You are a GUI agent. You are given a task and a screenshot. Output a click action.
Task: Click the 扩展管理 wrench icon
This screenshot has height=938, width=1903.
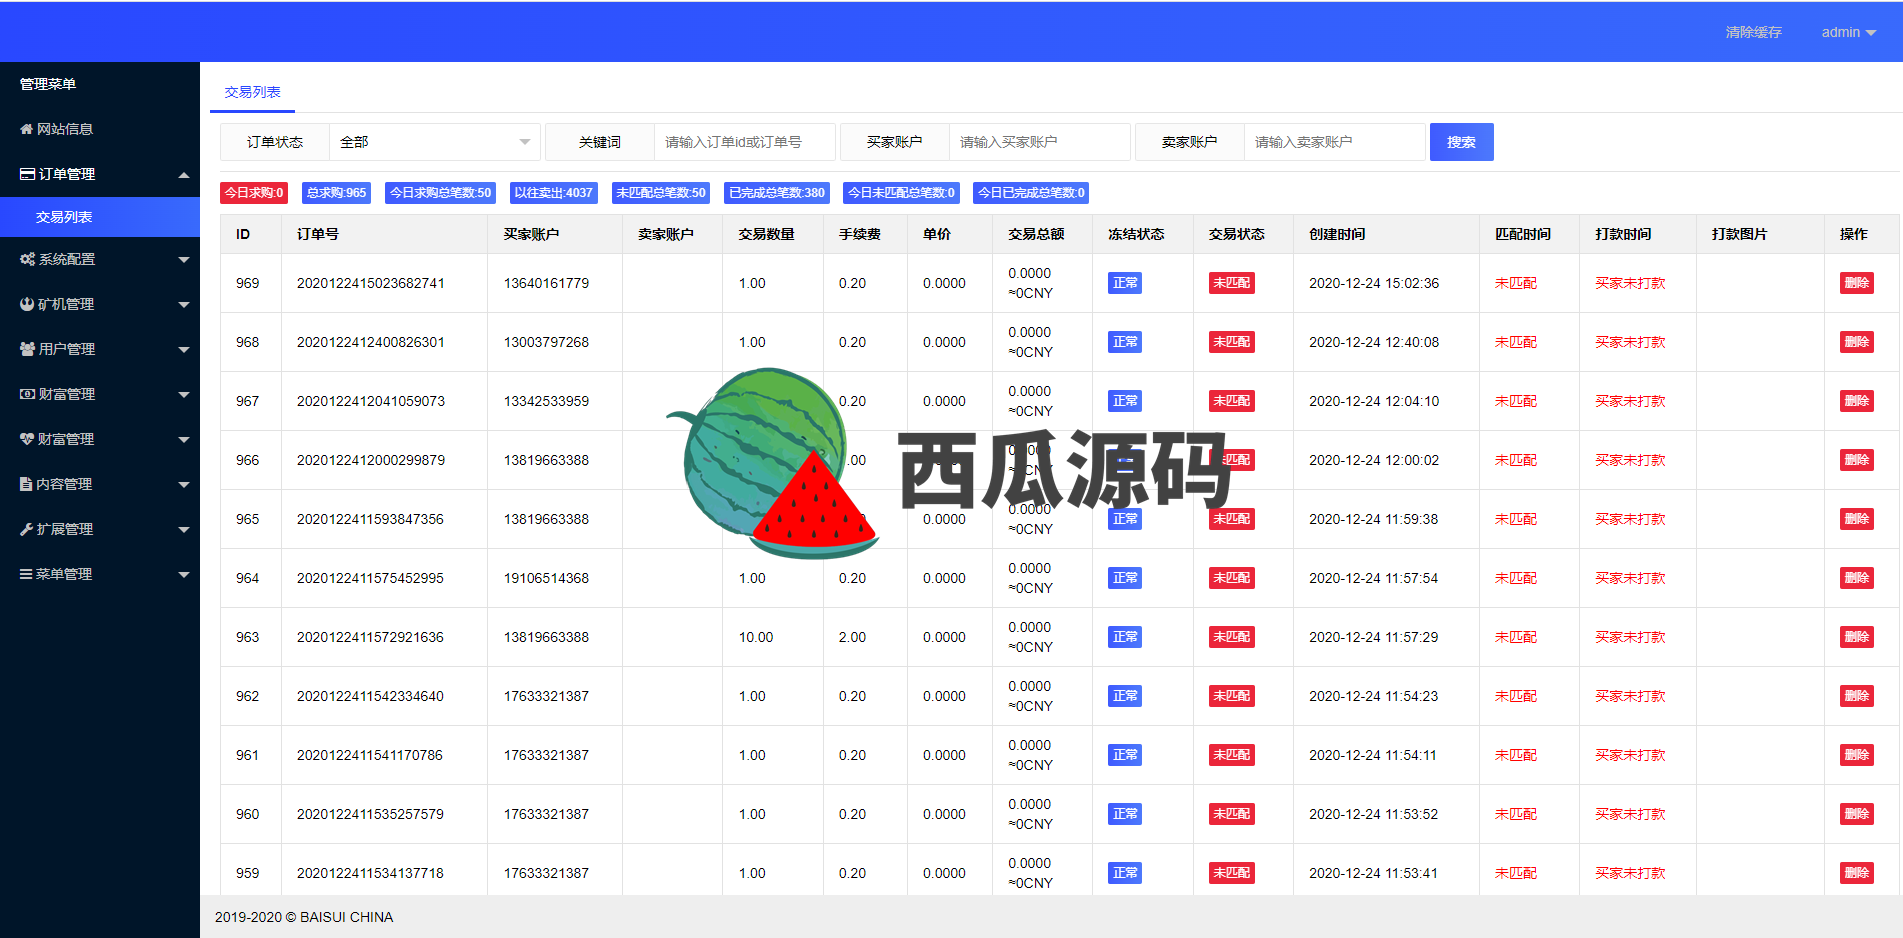(x=27, y=529)
